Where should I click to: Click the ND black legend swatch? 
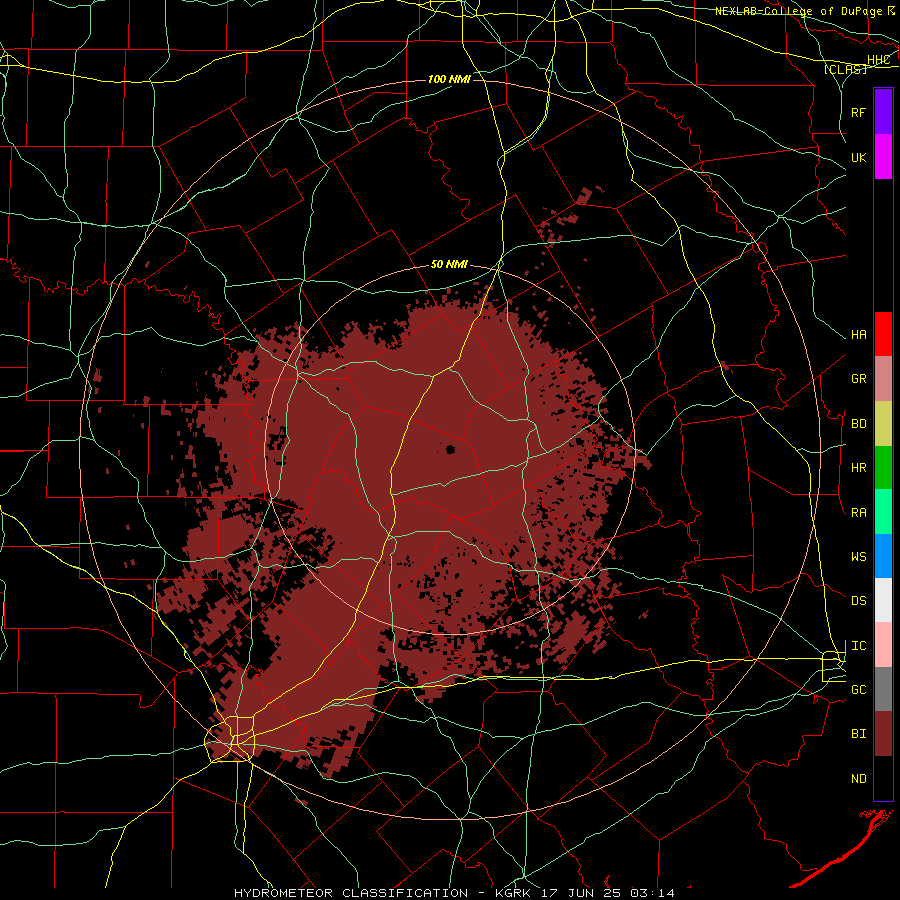coord(883,778)
